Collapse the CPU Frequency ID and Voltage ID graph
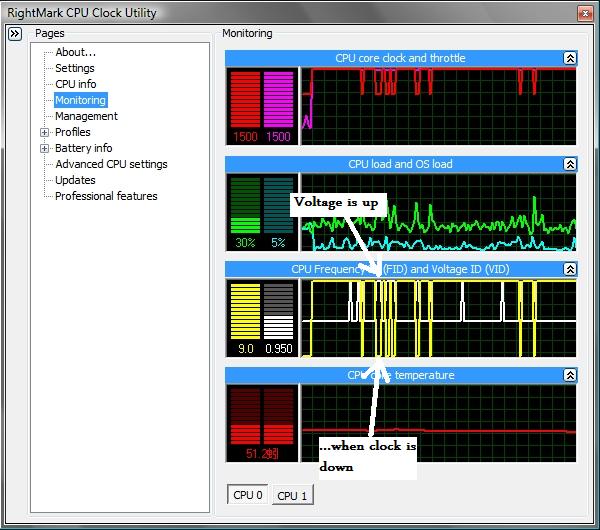Viewport: 600px width, 530px height. pos(570,269)
